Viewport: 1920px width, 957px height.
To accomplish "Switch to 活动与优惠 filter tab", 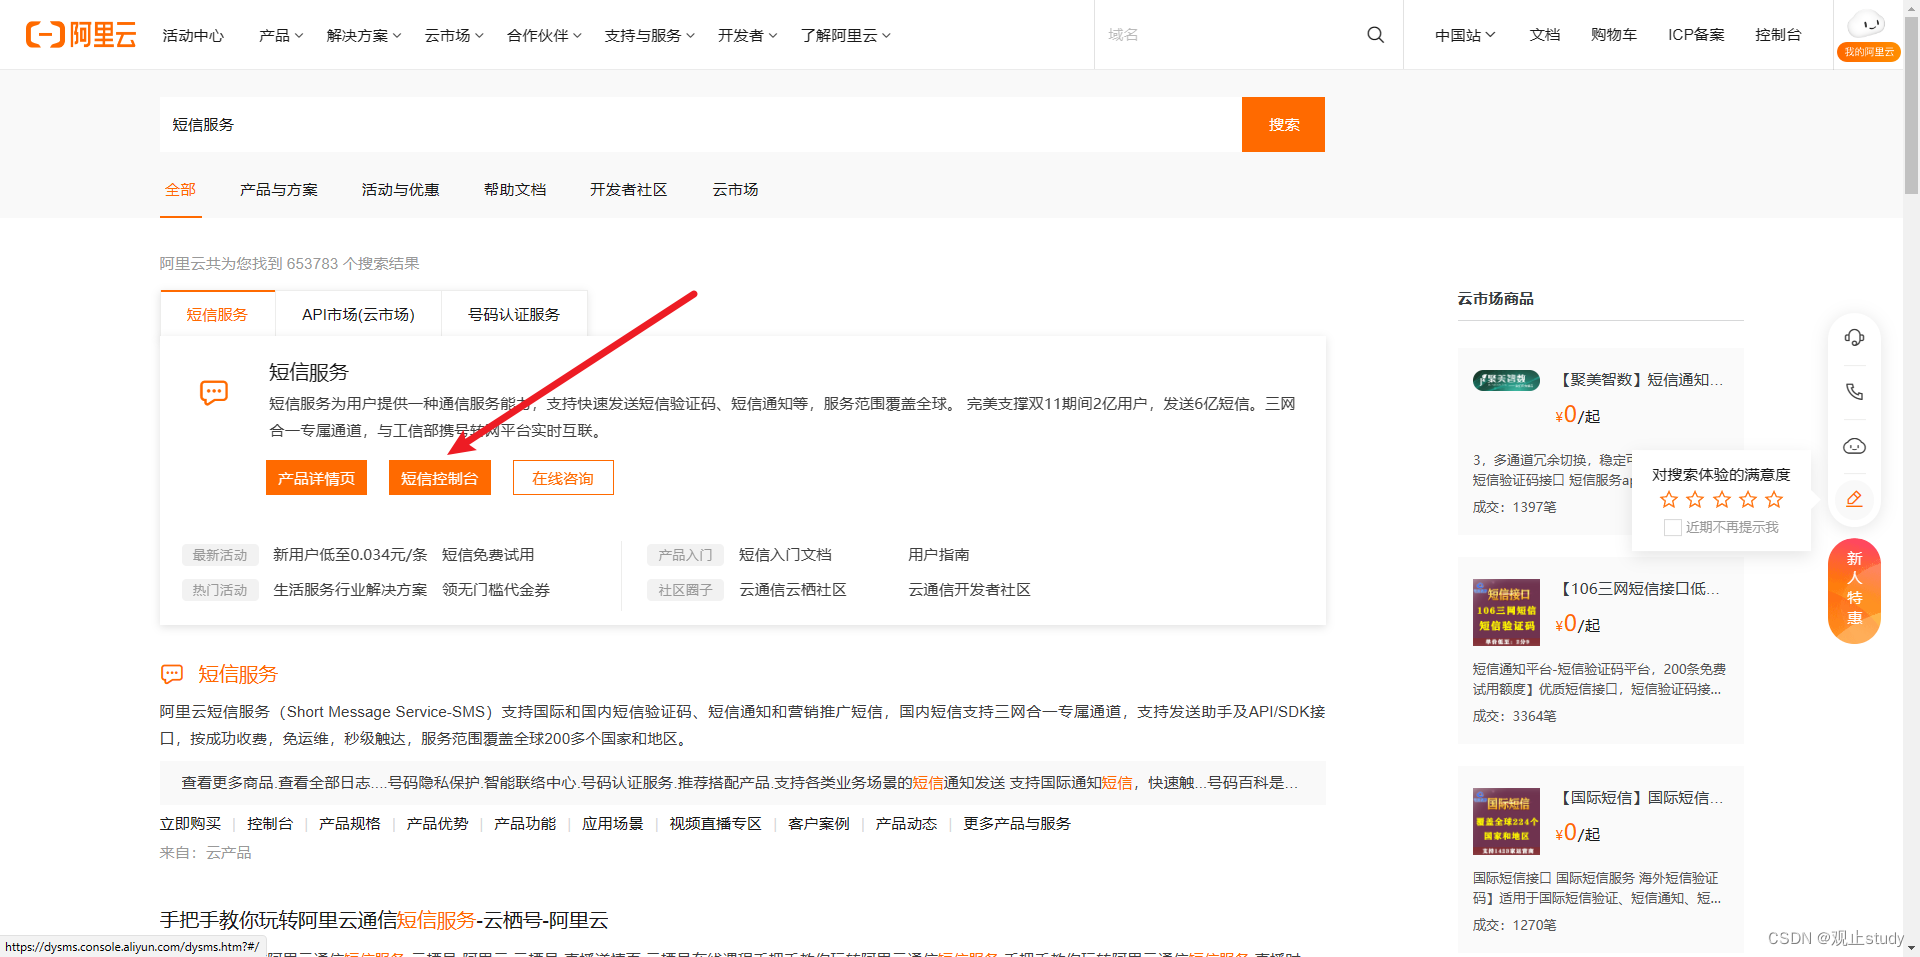I will pos(400,189).
